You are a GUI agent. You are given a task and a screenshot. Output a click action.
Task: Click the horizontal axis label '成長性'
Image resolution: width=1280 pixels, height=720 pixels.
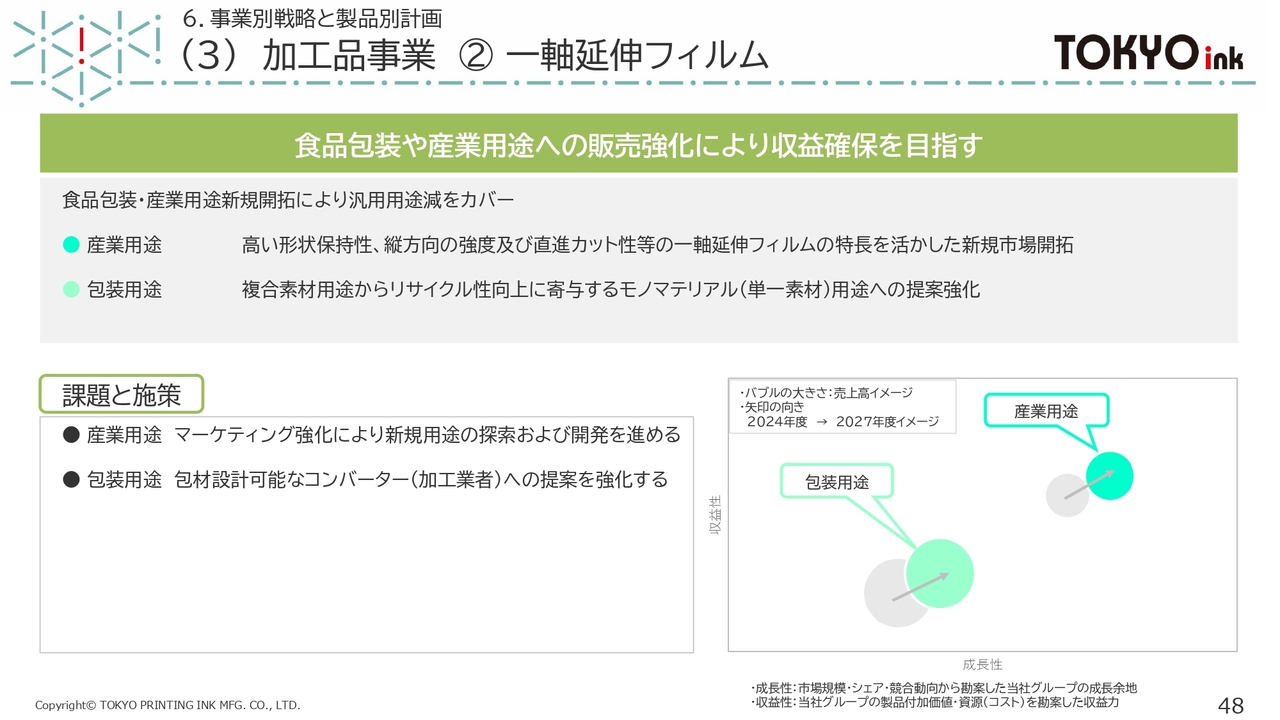[982, 664]
